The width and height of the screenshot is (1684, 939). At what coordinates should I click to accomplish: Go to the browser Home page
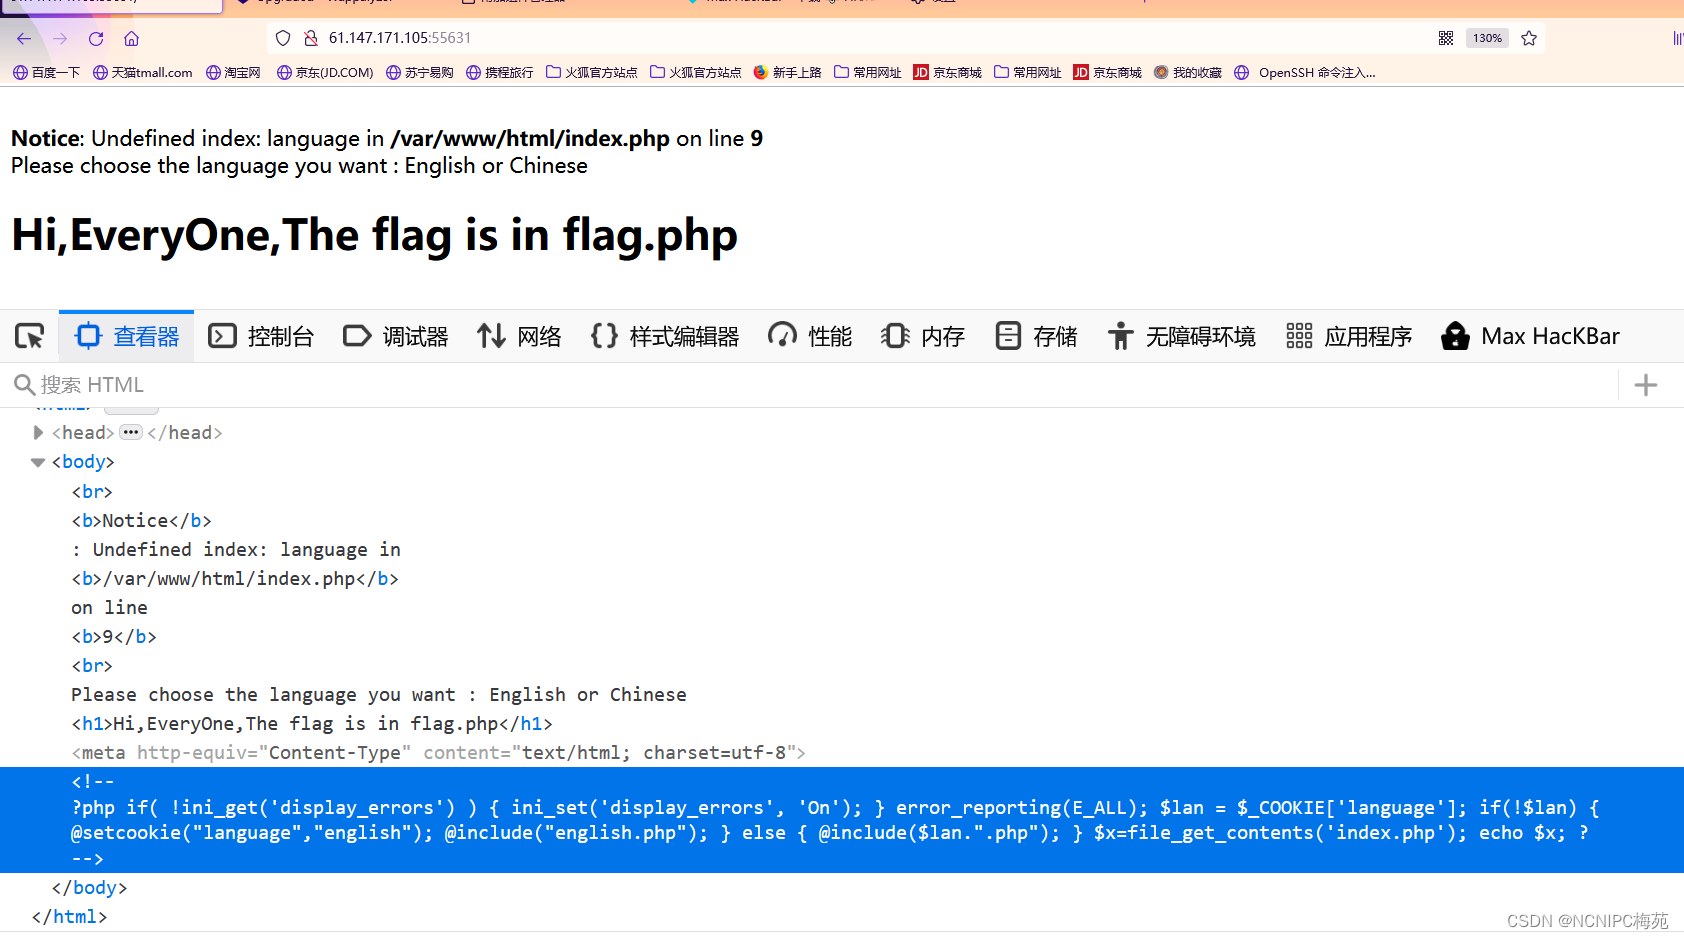(131, 38)
